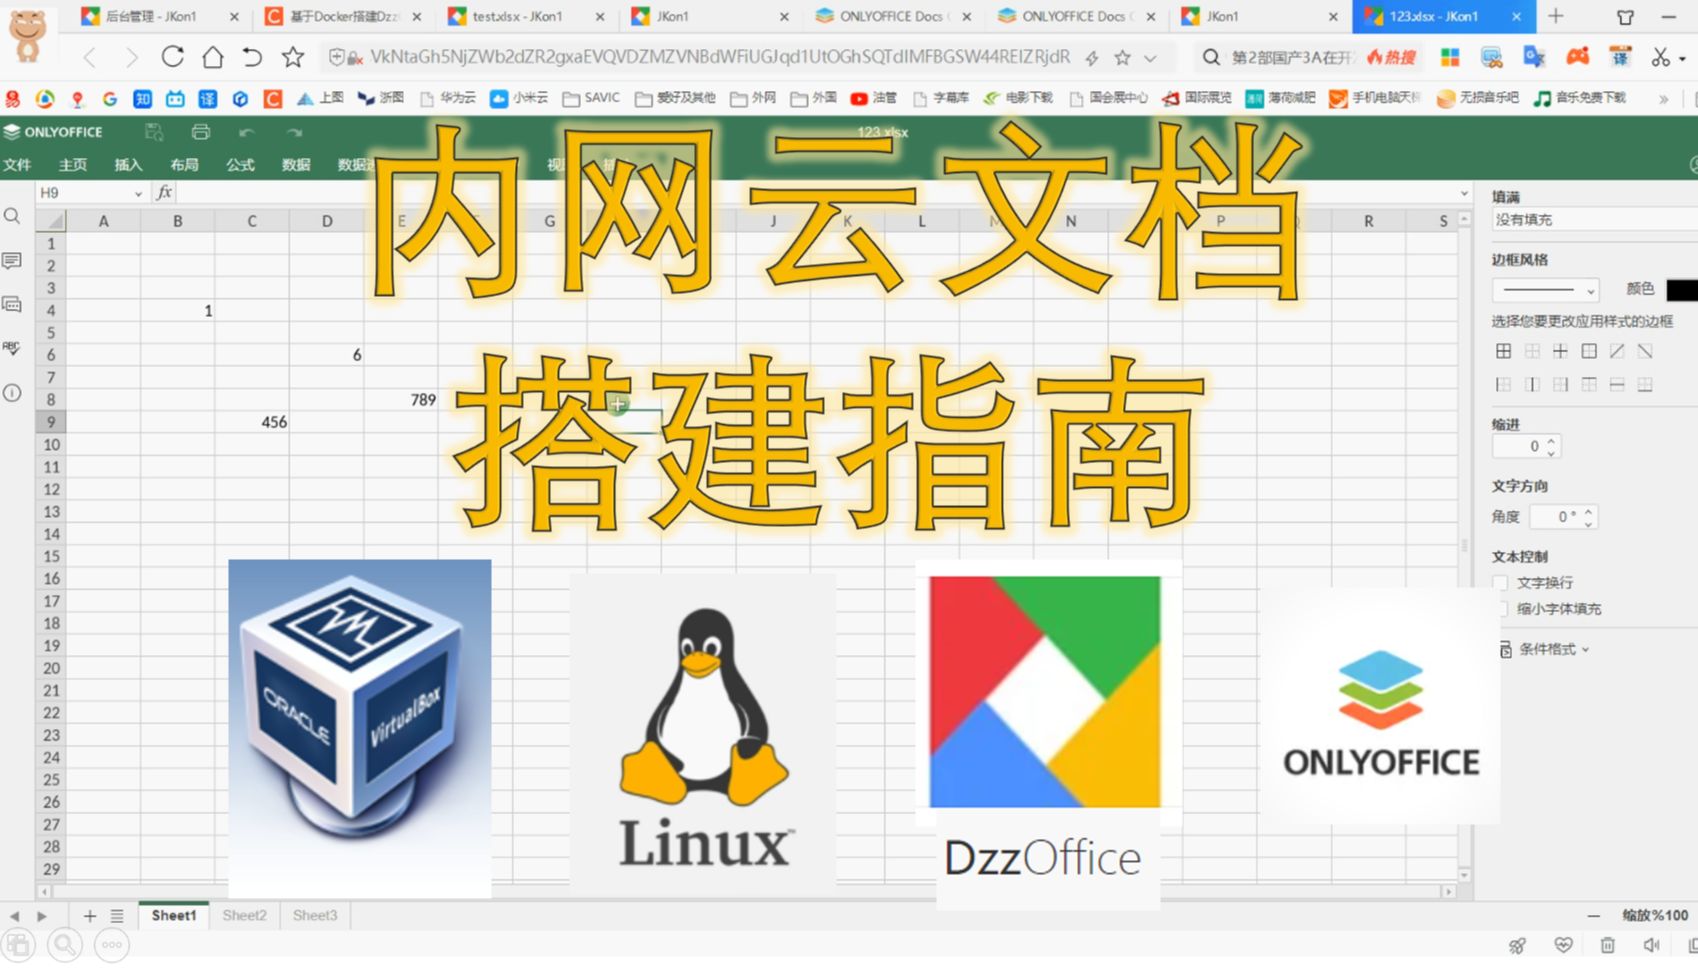Click the scissors screenshot tool icon
Screen dimensions: 1698x969
point(1660,57)
